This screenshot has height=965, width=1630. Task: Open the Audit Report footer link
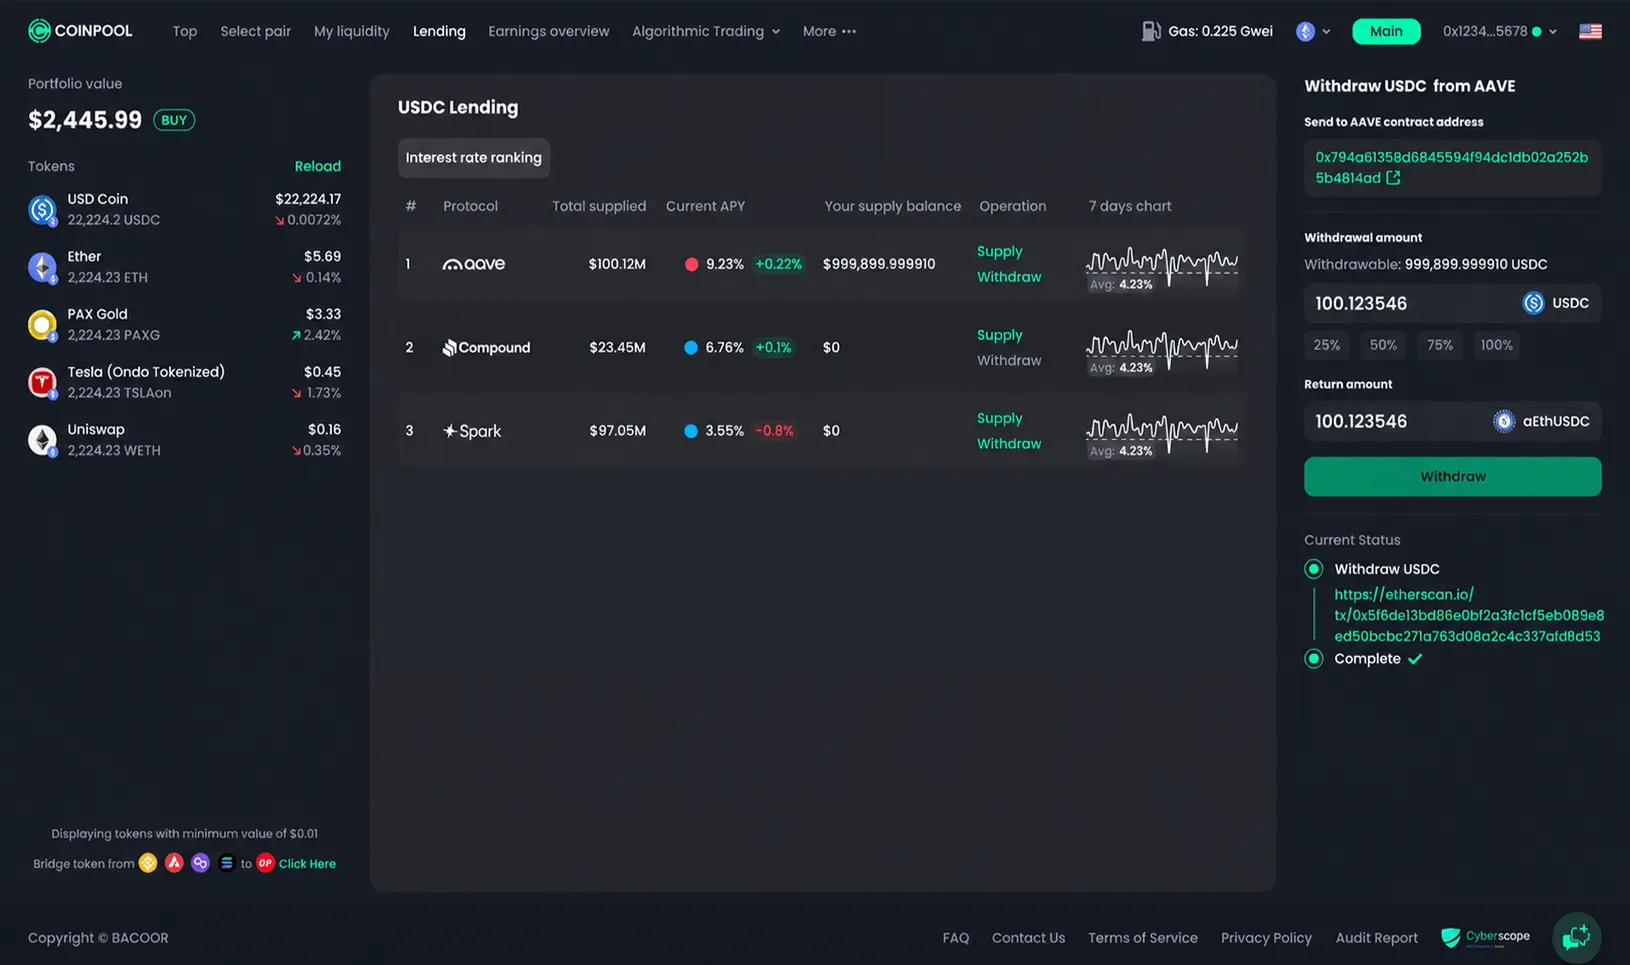pos(1377,938)
